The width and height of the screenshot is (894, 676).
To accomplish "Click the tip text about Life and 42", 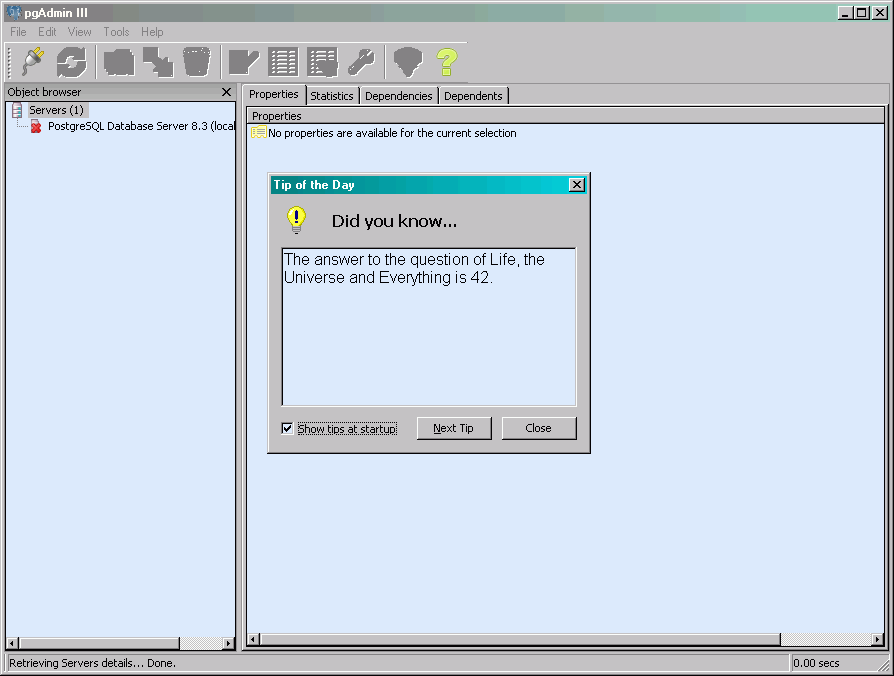I will 415,268.
